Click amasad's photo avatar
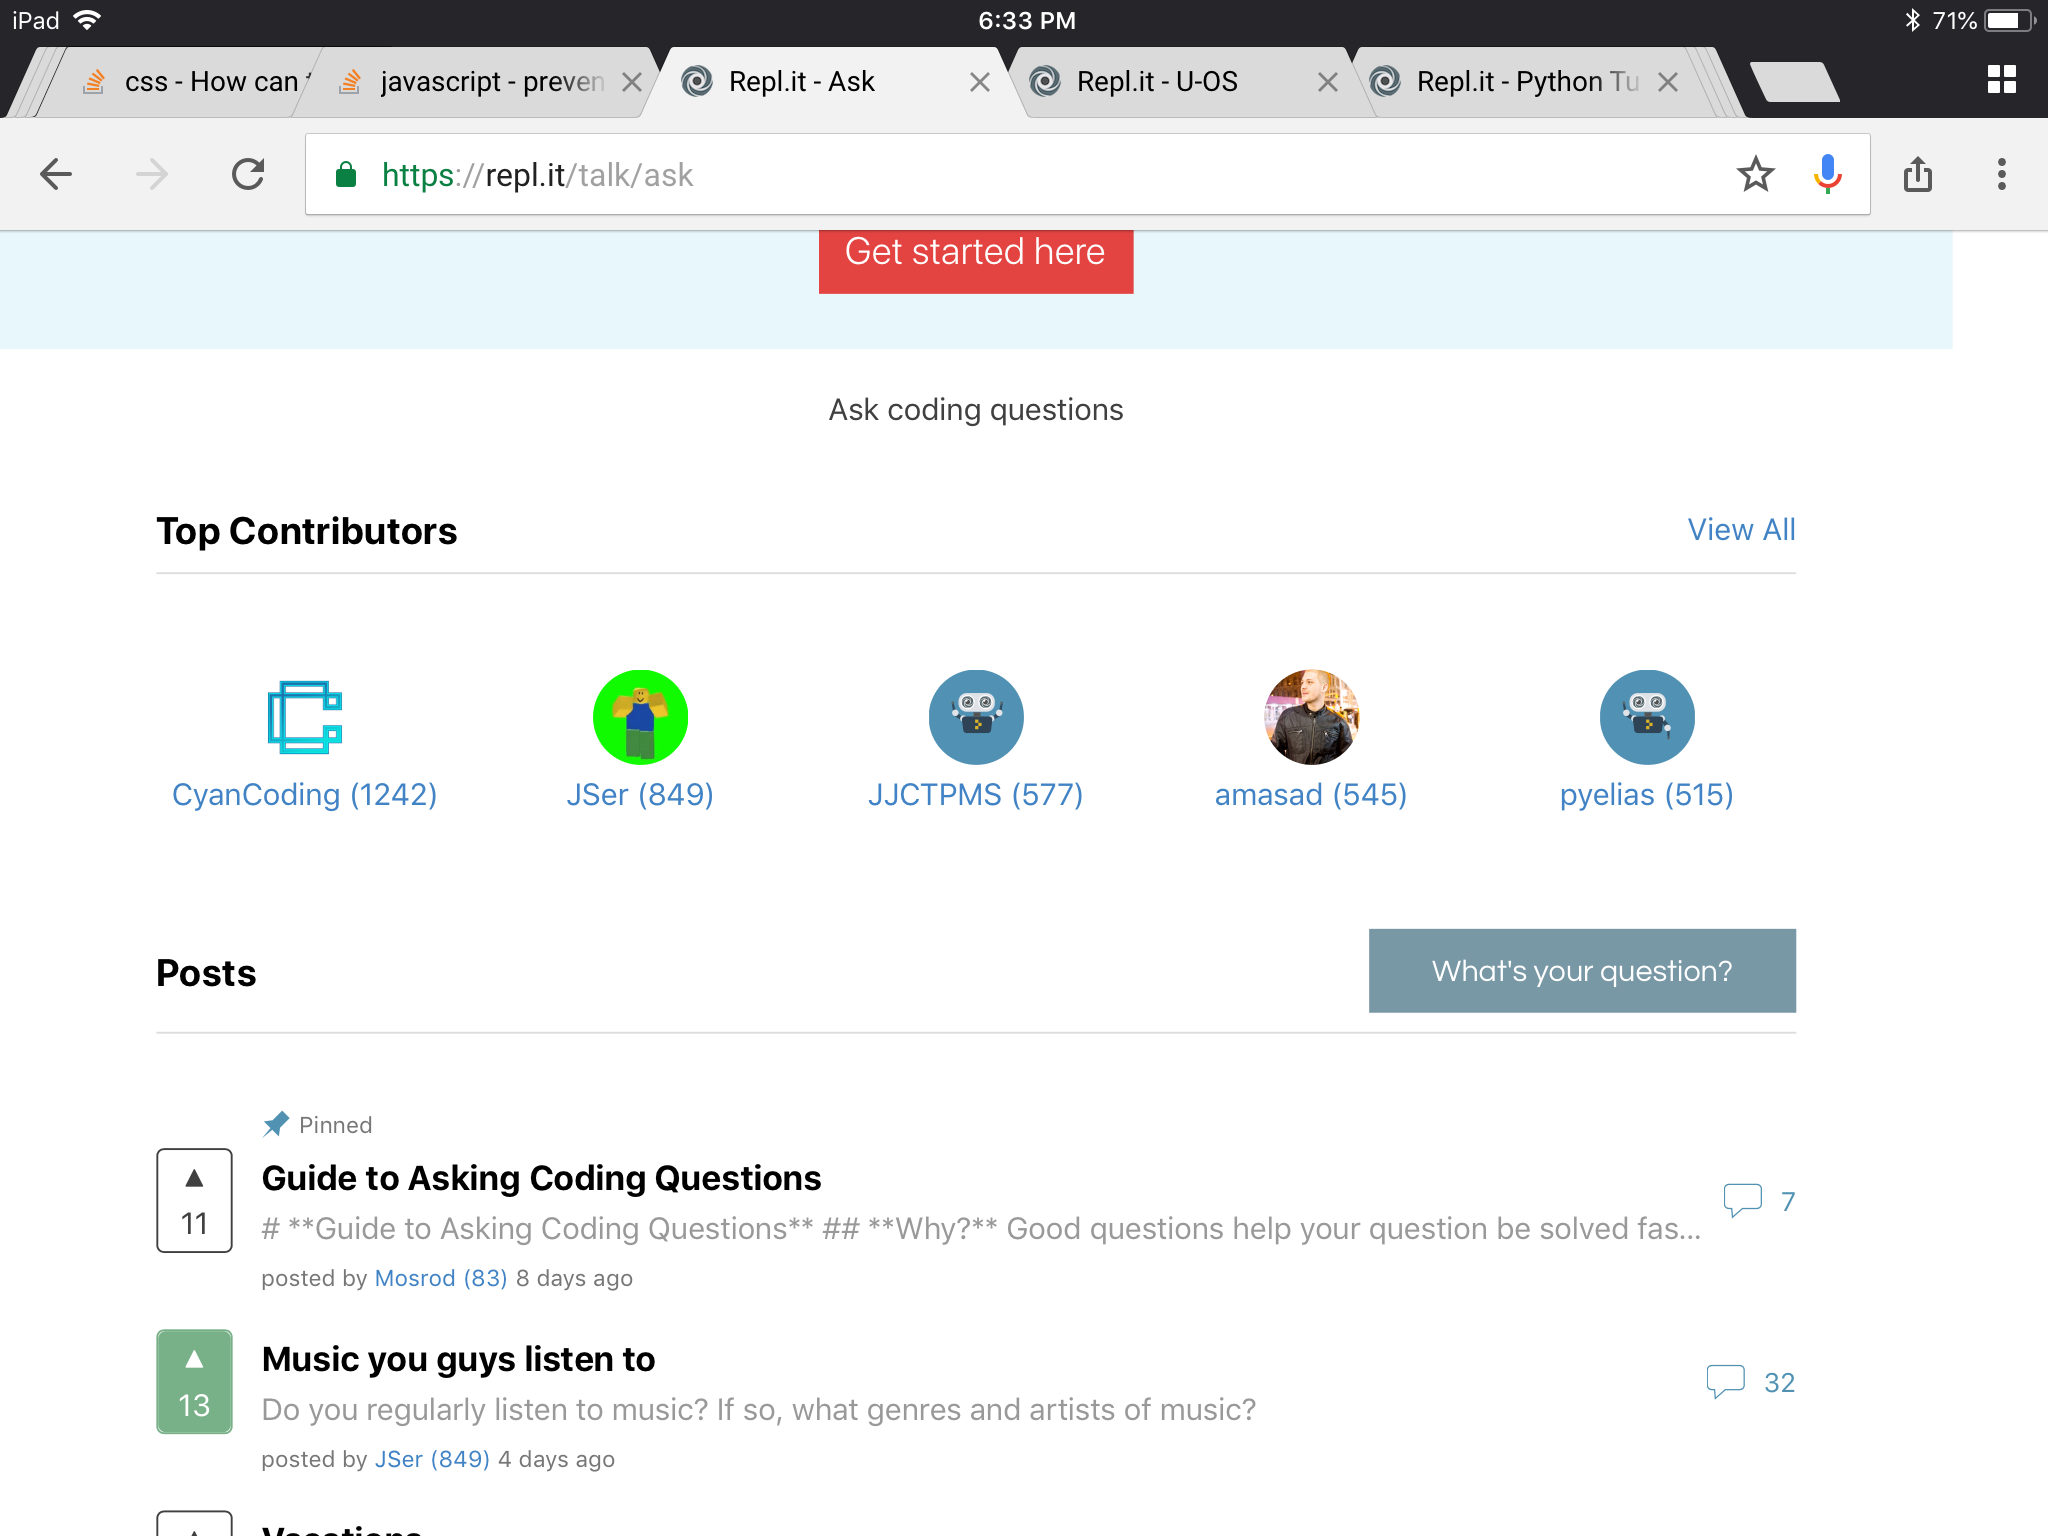This screenshot has height=1536, width=2048. (1311, 716)
